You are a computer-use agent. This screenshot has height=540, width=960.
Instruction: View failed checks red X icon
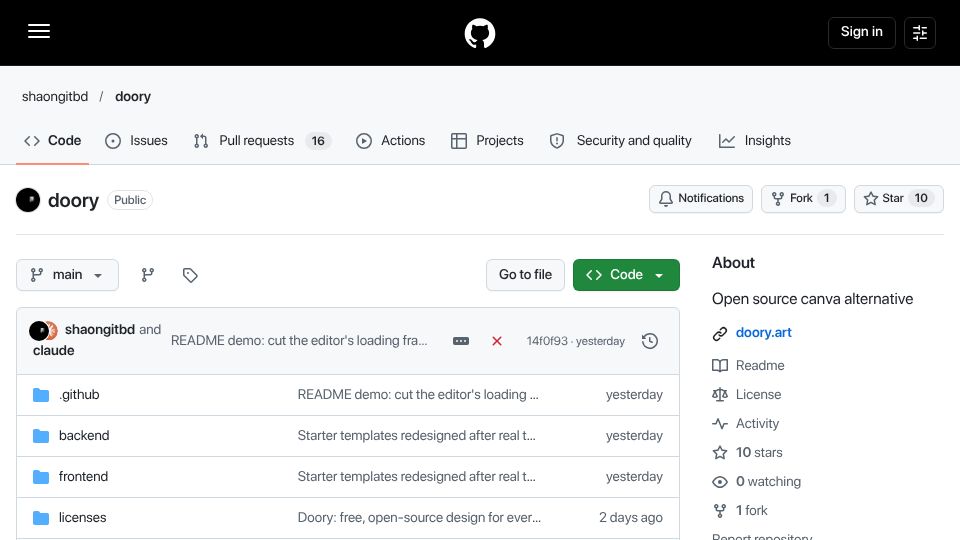pos(497,341)
